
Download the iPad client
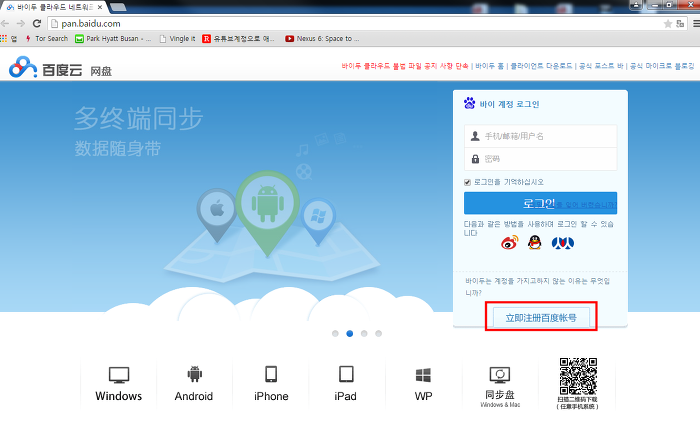coord(346,384)
